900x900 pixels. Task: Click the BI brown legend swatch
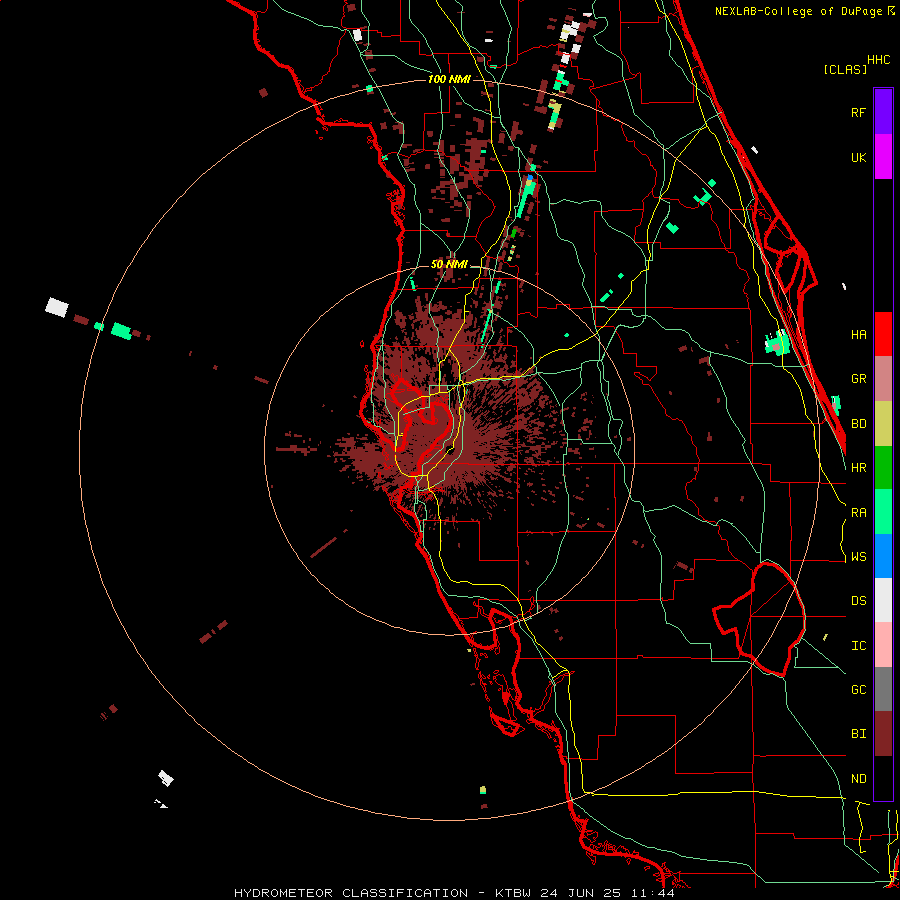(x=883, y=734)
